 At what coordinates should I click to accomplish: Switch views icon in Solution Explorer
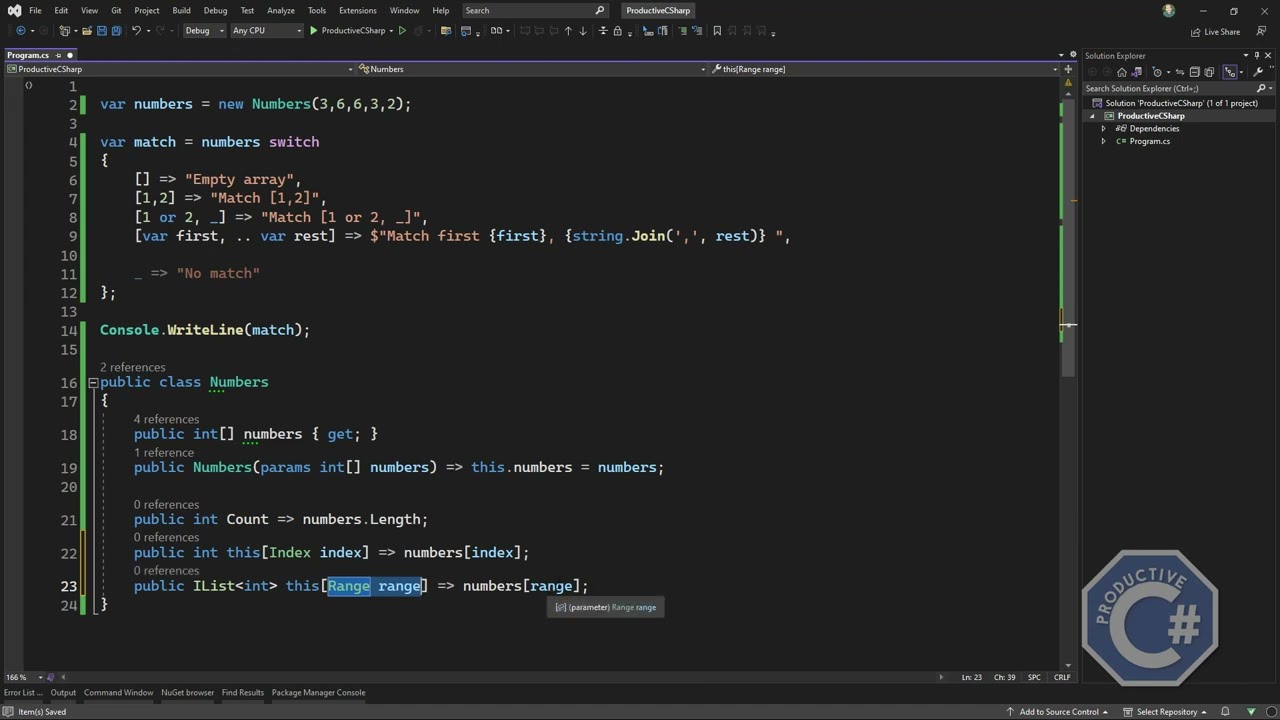pyautogui.click(x=1137, y=72)
